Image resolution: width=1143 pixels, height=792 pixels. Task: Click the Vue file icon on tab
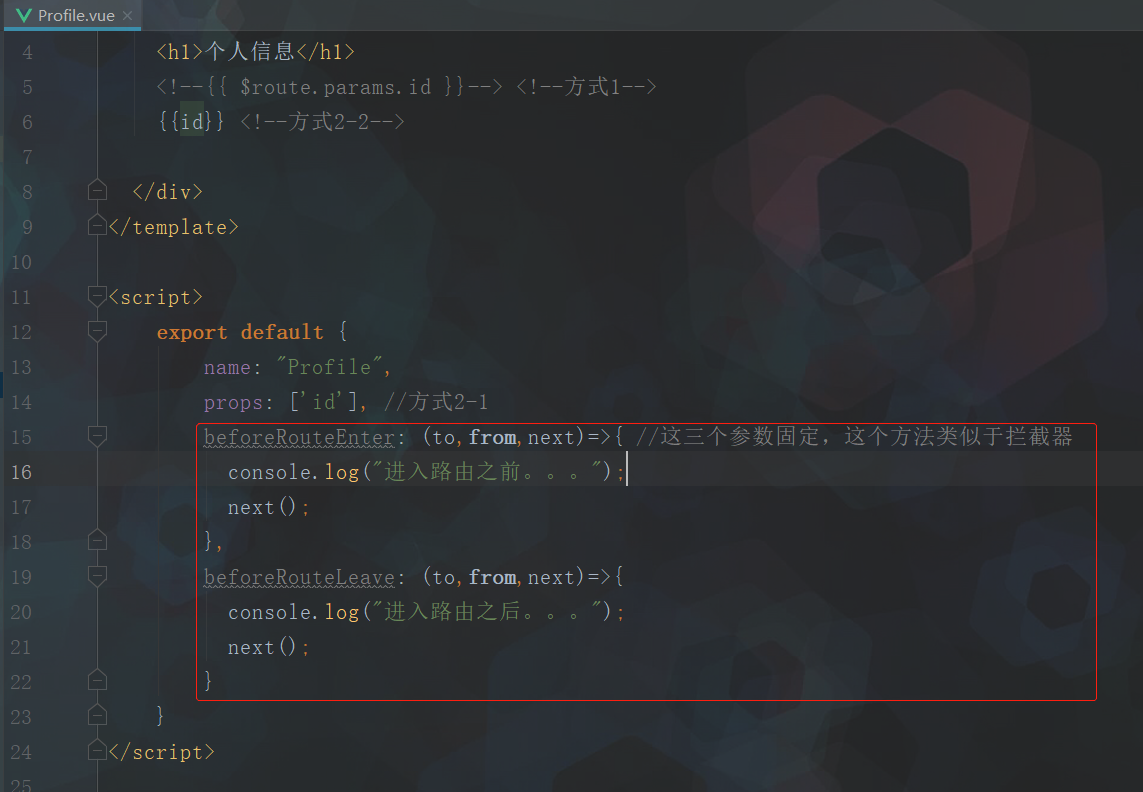23,15
